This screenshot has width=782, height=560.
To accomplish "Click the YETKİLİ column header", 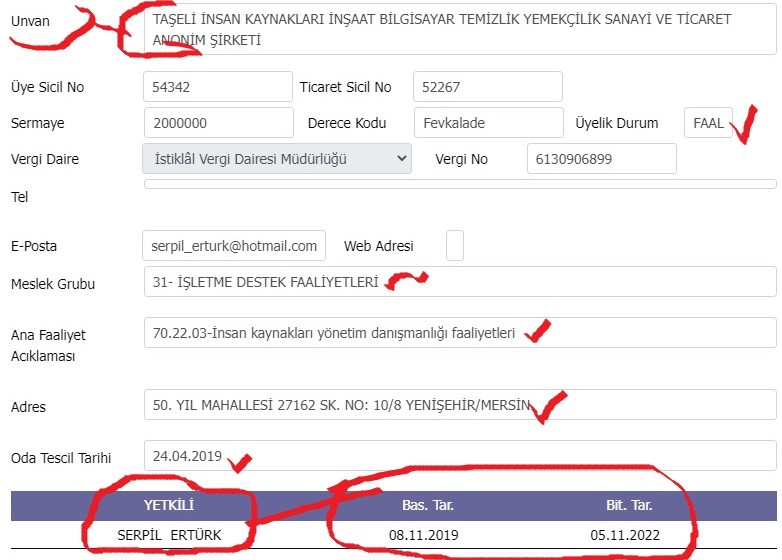I will pos(169,505).
